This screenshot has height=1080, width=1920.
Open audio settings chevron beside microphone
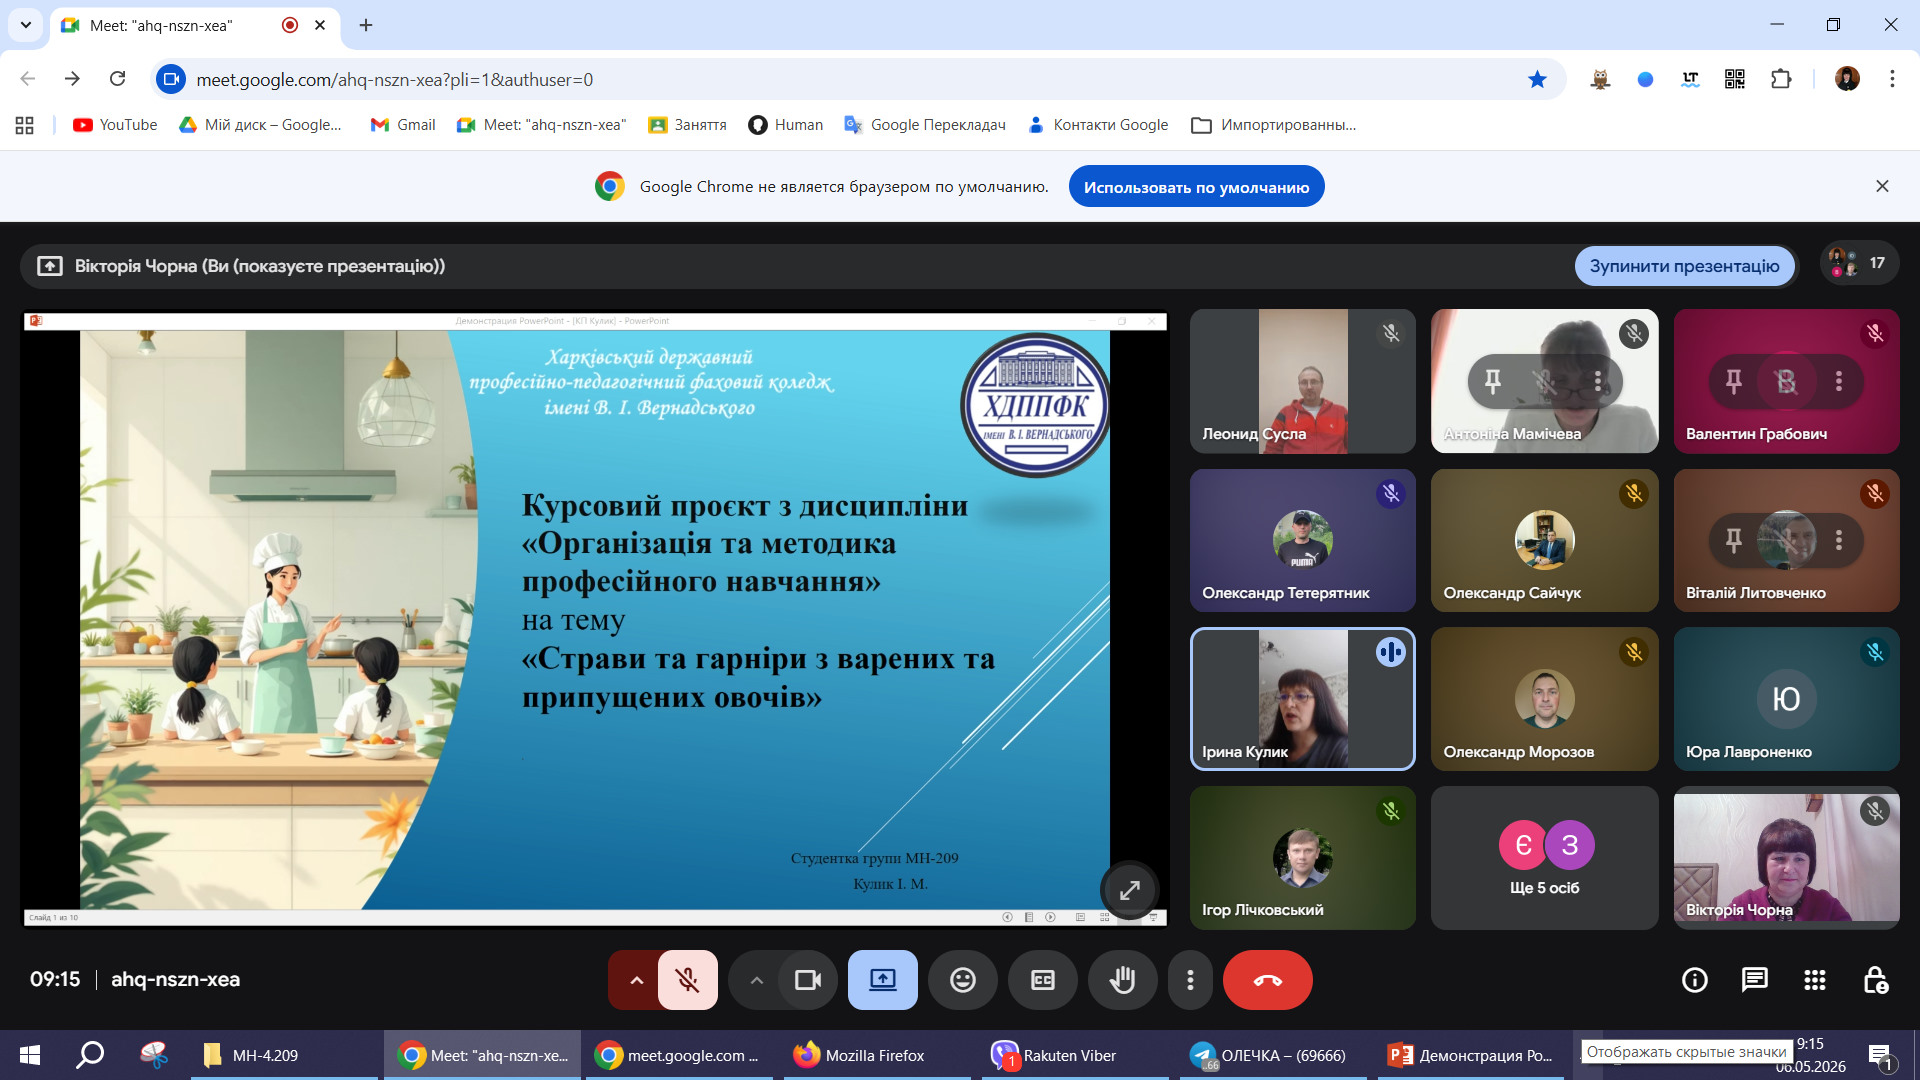click(x=636, y=980)
